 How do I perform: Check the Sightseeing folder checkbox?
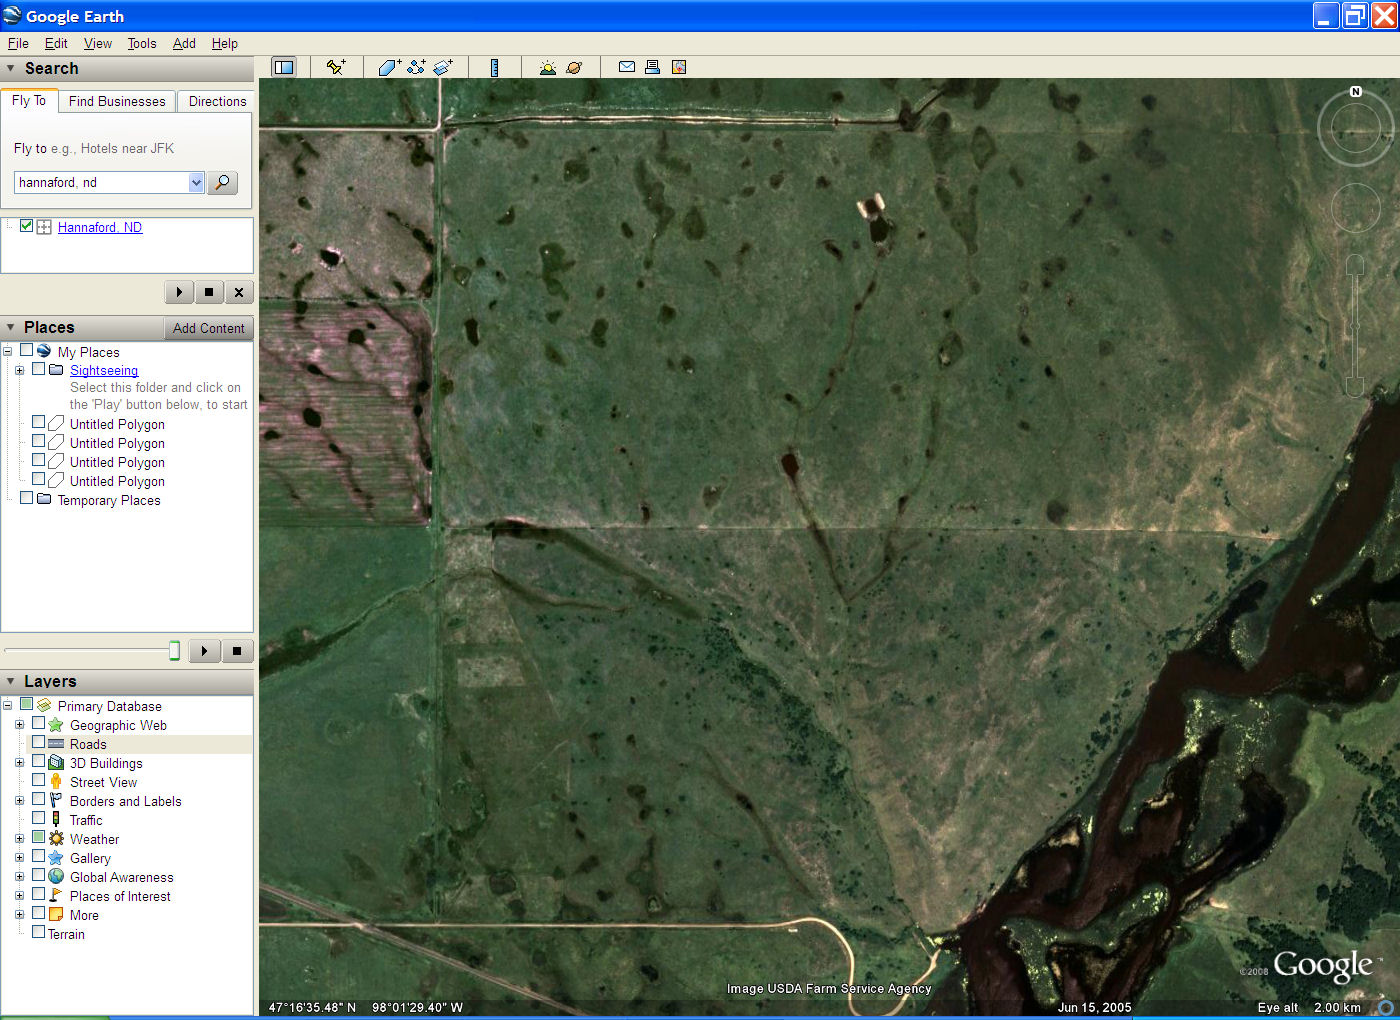[x=38, y=369]
